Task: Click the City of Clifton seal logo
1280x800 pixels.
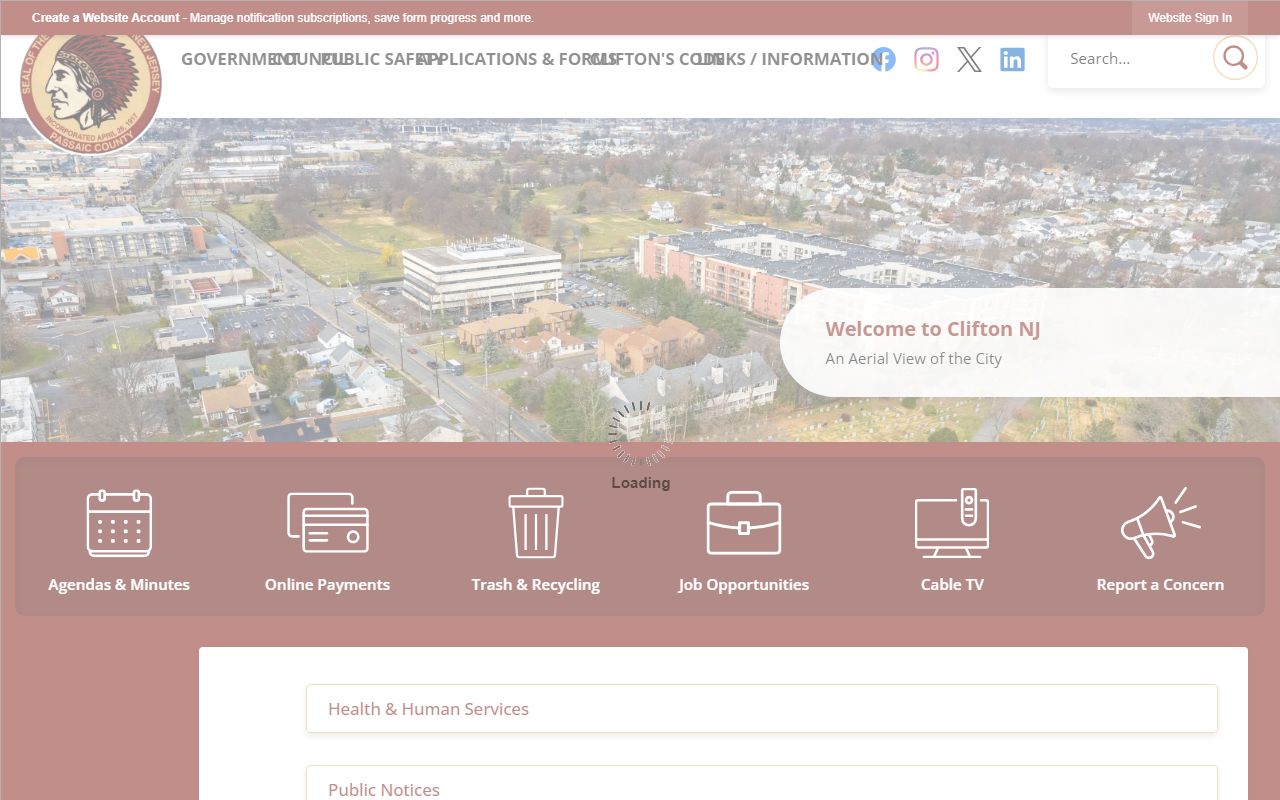Action: 91,86
